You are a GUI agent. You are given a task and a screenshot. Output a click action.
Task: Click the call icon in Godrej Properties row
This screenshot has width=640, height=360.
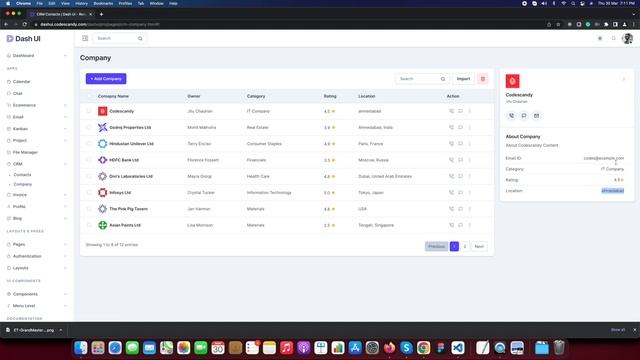tap(451, 127)
